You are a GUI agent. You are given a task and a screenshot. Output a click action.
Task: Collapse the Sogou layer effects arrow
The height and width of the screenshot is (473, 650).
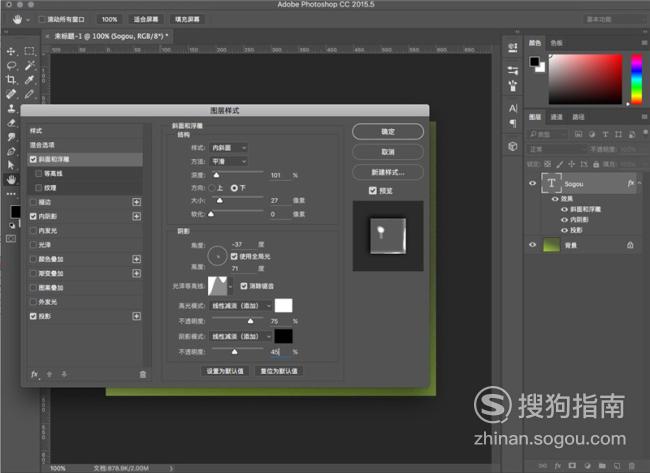[640, 183]
